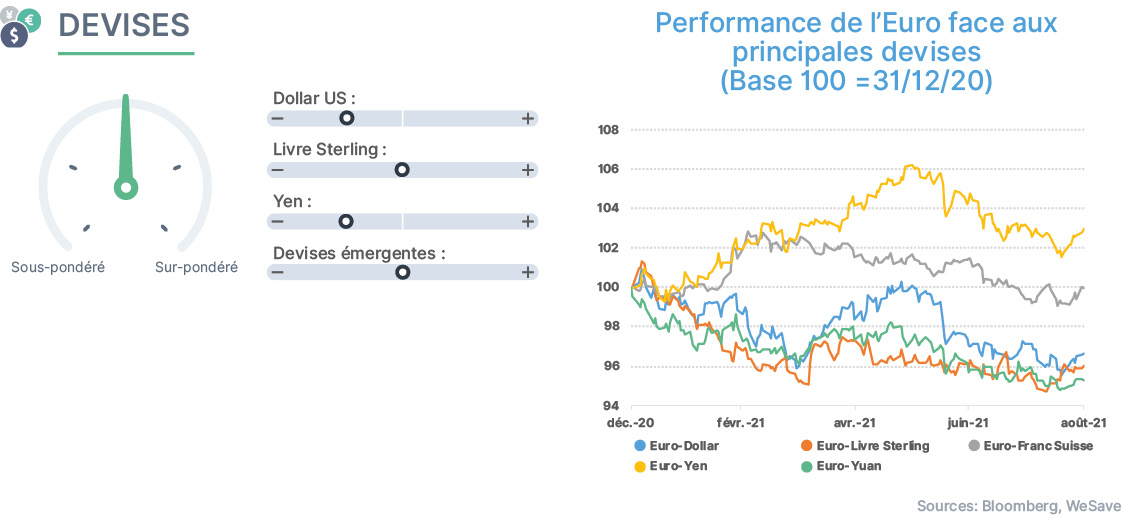Image resolution: width=1123 pixels, height=518 pixels.
Task: Click the green gauge needle hub
Action: (x=126, y=188)
